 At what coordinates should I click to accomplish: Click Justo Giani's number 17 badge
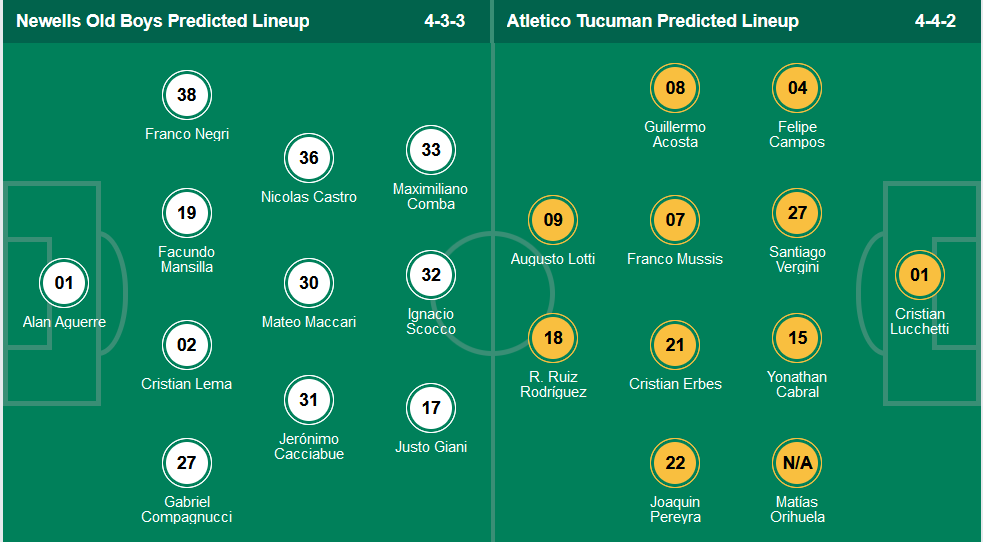click(431, 408)
